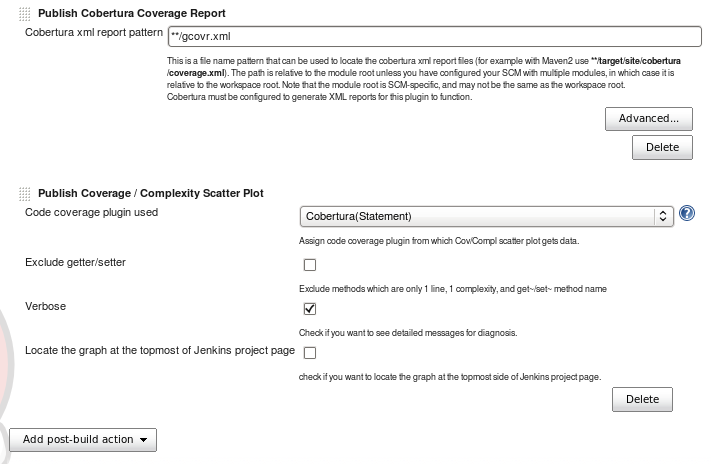This screenshot has width=711, height=464.
Task: Click the Cobertura file pattern help description text
Action: pos(420,79)
